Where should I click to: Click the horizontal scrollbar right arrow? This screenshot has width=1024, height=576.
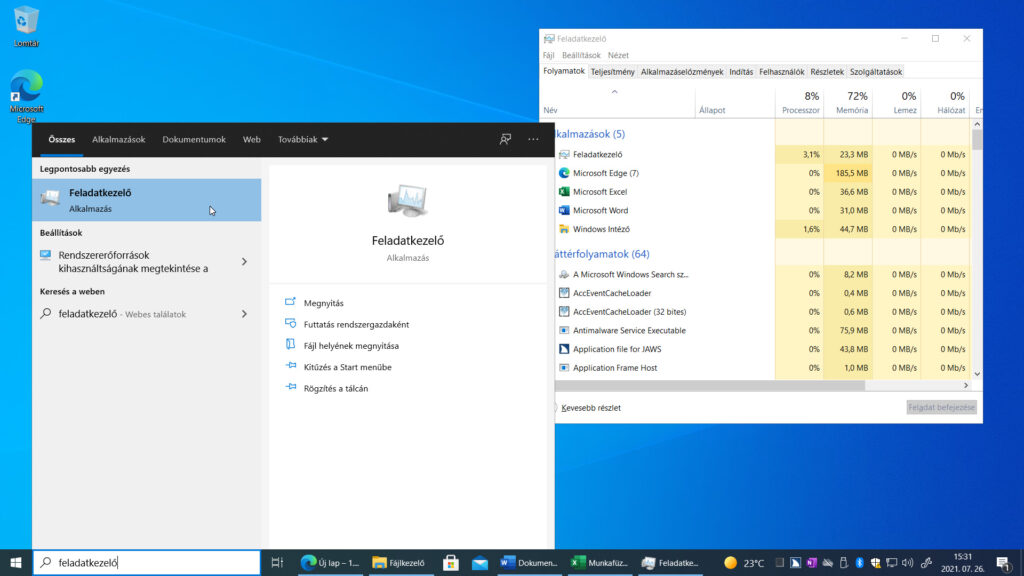click(x=965, y=385)
